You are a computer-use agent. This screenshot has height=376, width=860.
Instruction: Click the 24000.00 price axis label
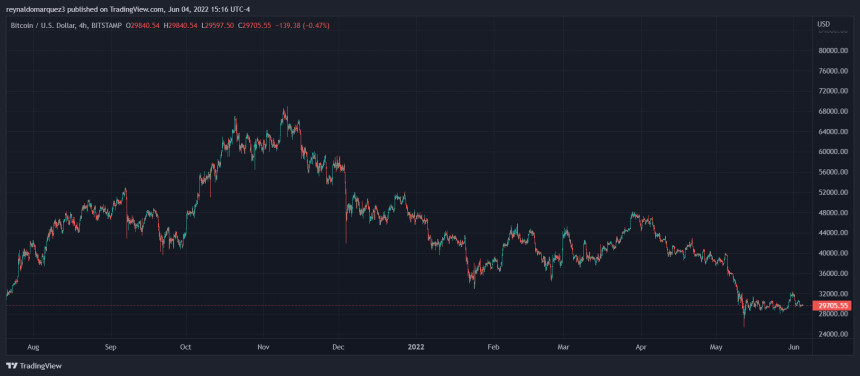833,335
